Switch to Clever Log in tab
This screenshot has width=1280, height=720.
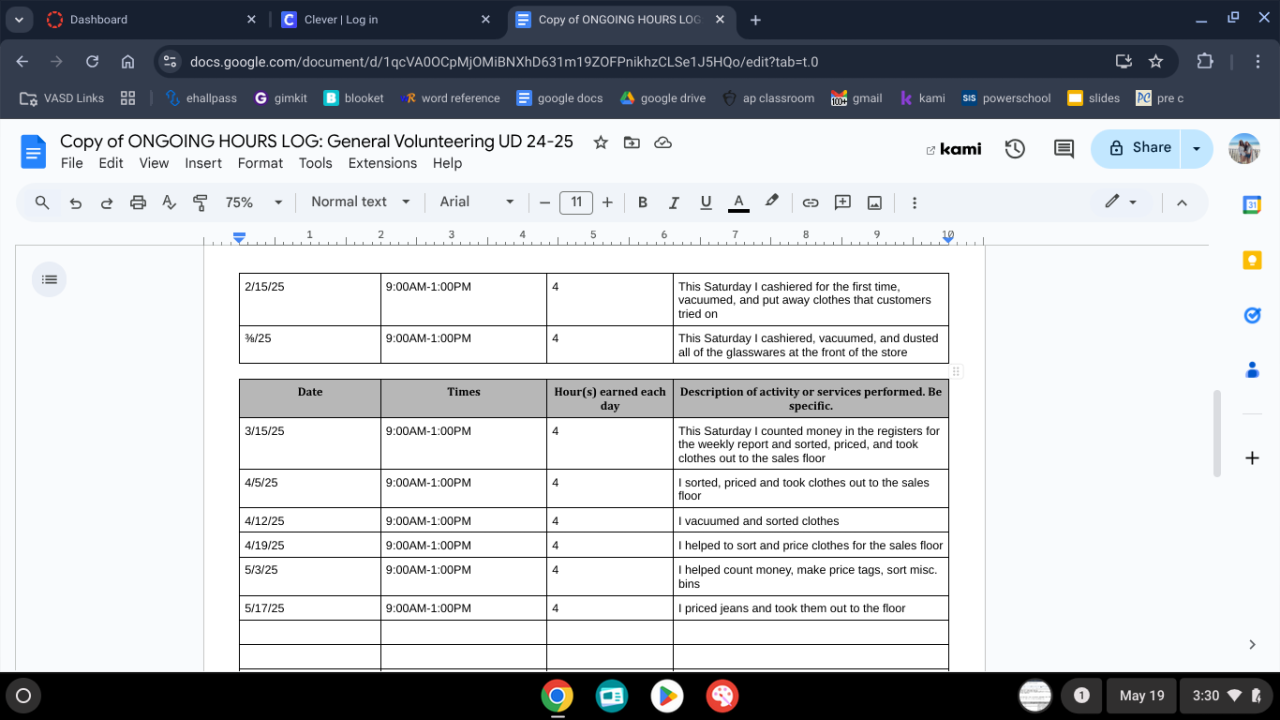pyautogui.click(x=385, y=20)
